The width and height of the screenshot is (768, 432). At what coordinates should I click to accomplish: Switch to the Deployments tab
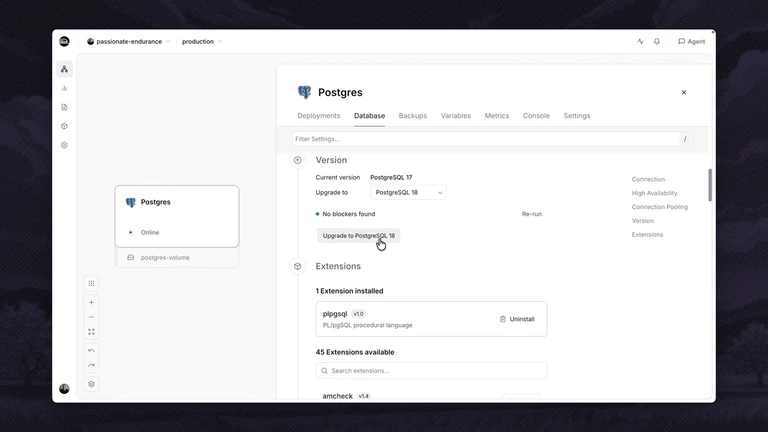318,116
